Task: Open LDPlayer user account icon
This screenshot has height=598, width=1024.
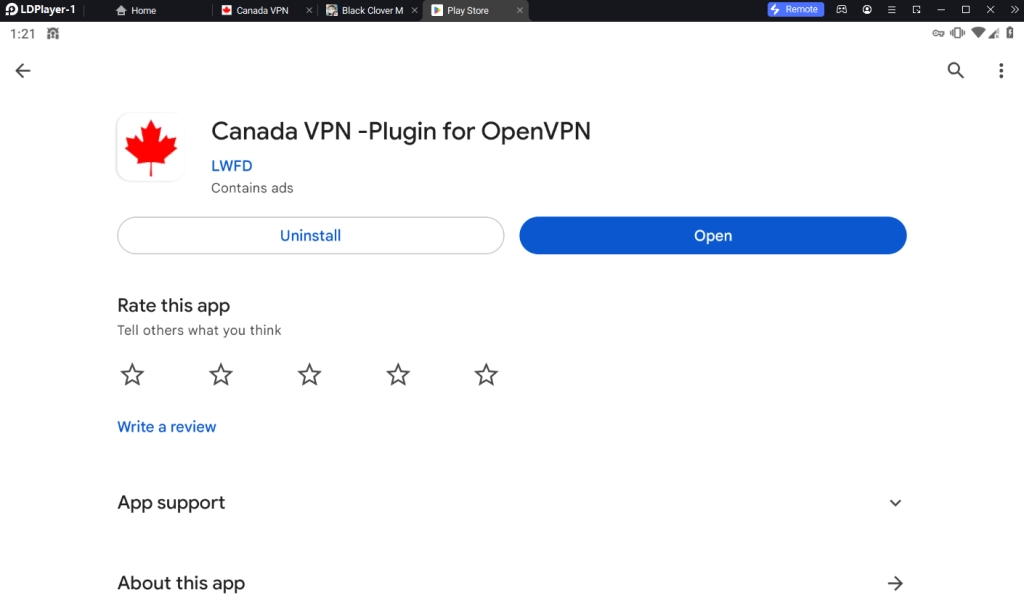Action: pyautogui.click(x=867, y=10)
